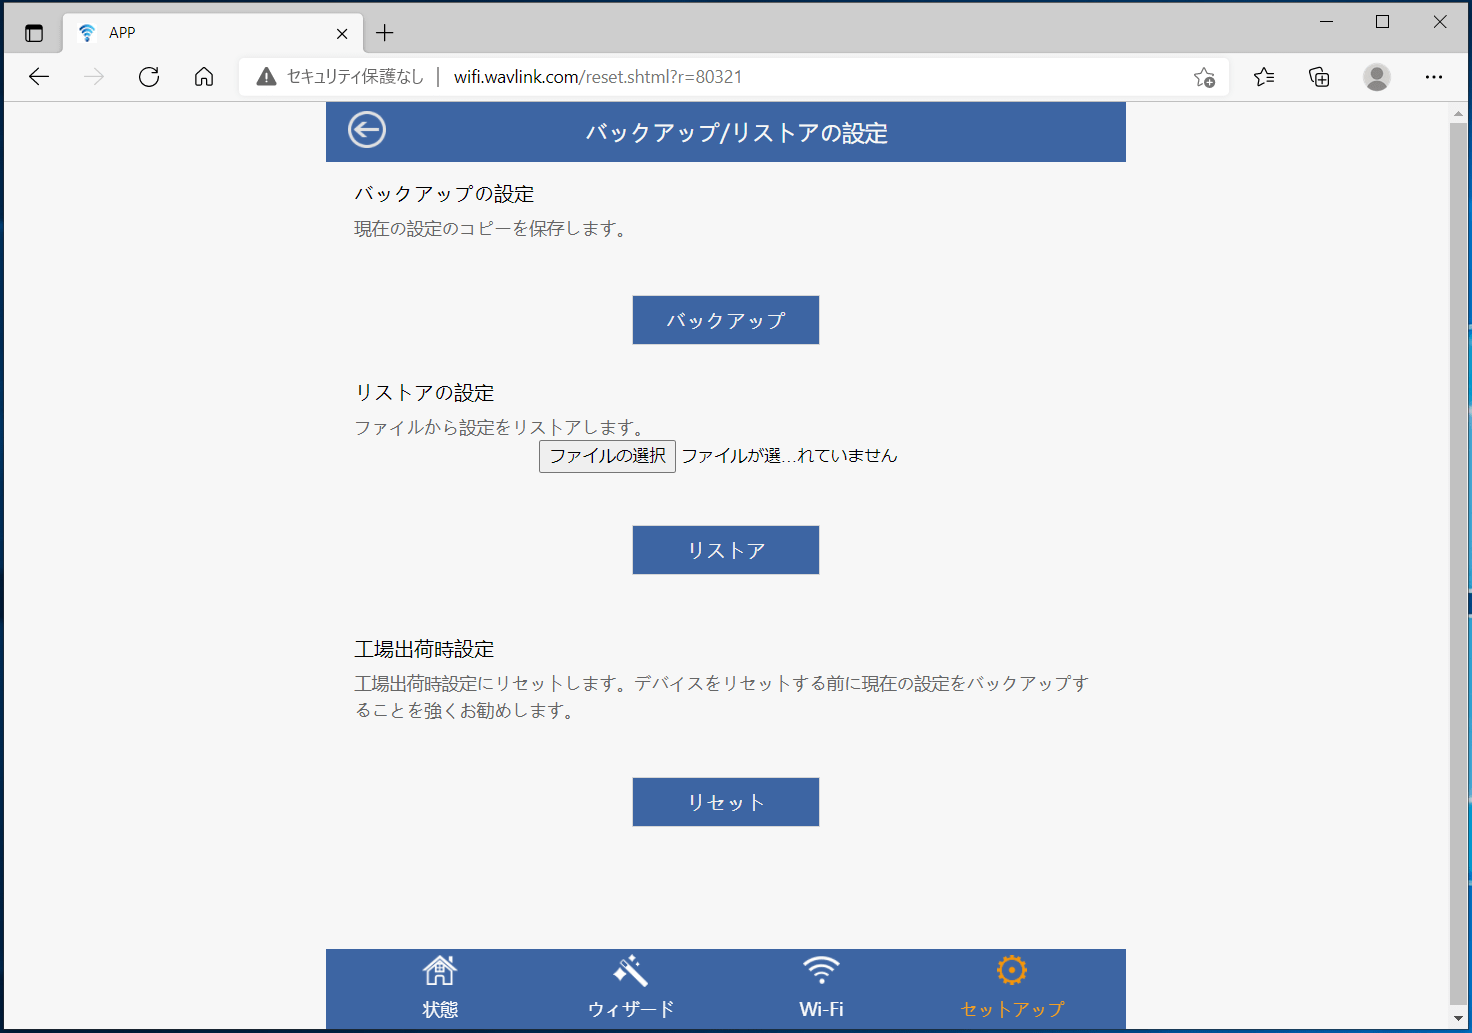
Task: Select the APP browser tab
Action: [x=212, y=33]
